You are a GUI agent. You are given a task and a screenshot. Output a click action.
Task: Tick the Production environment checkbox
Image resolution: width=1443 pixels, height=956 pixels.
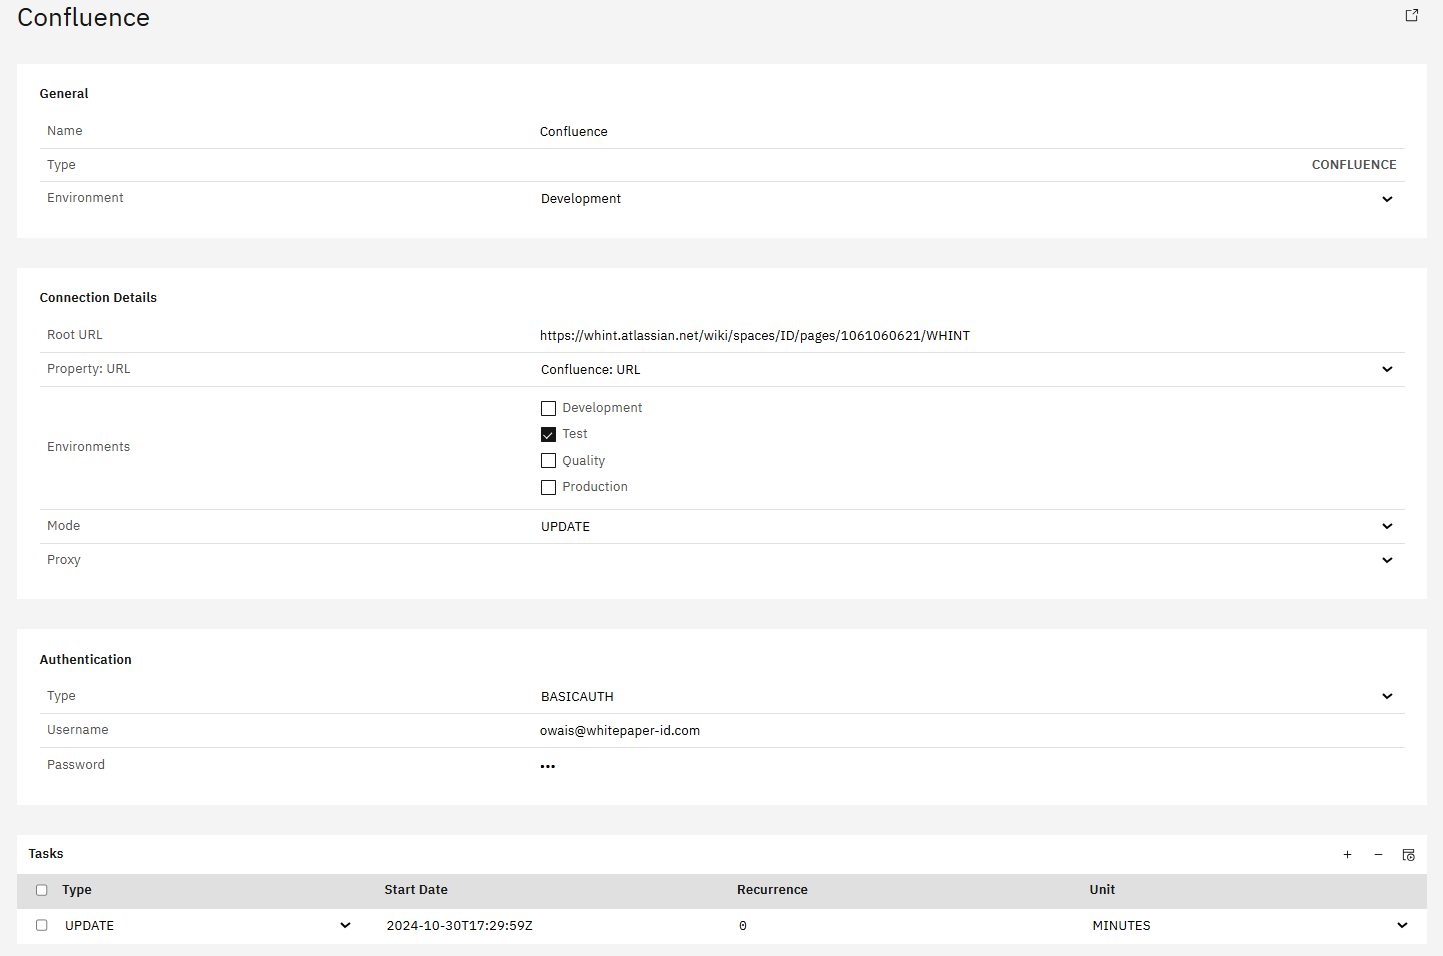tap(548, 488)
